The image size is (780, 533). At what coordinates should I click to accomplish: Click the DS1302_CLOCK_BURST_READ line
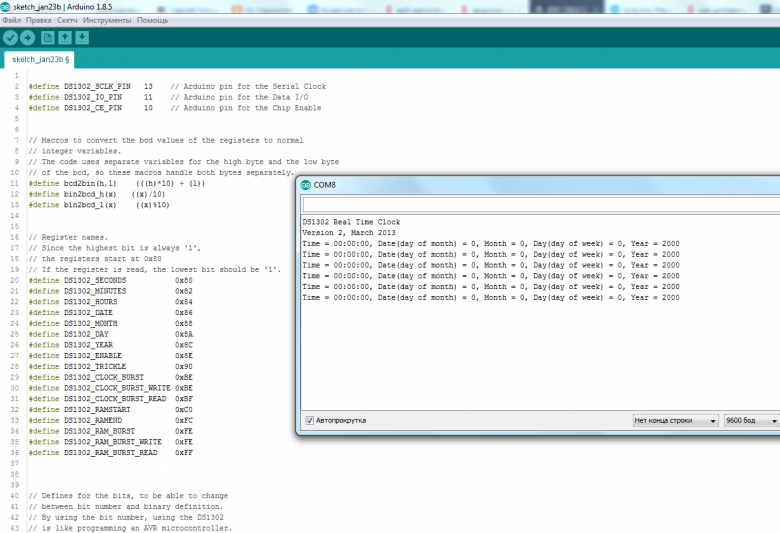coord(110,399)
